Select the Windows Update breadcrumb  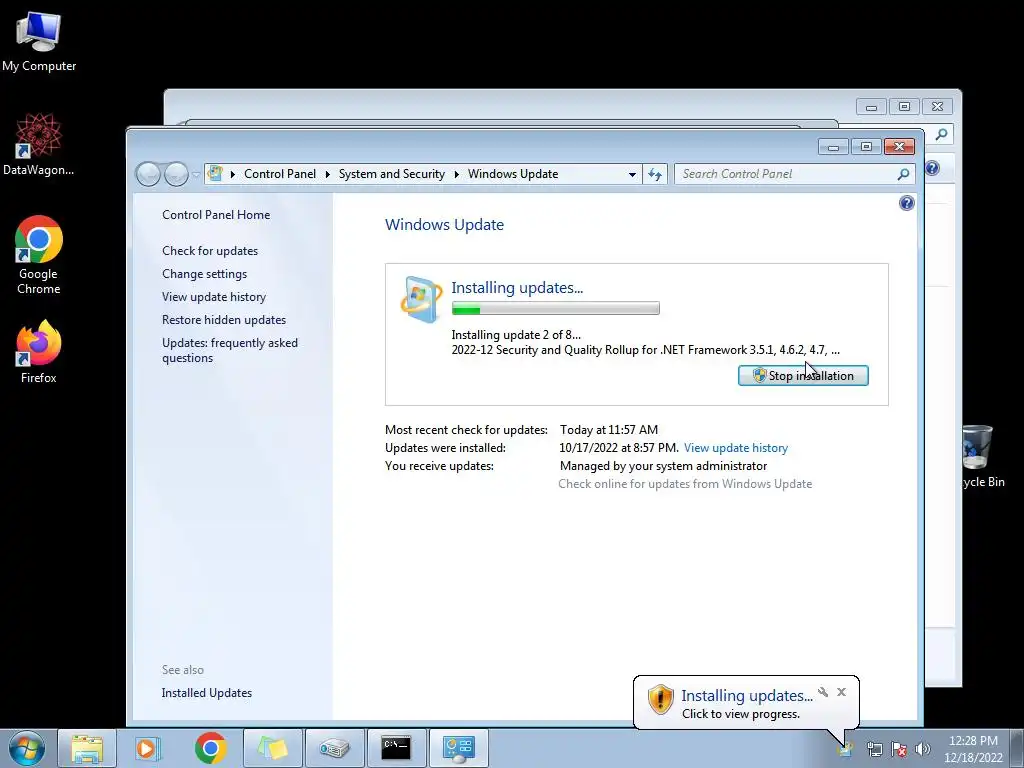pos(513,174)
